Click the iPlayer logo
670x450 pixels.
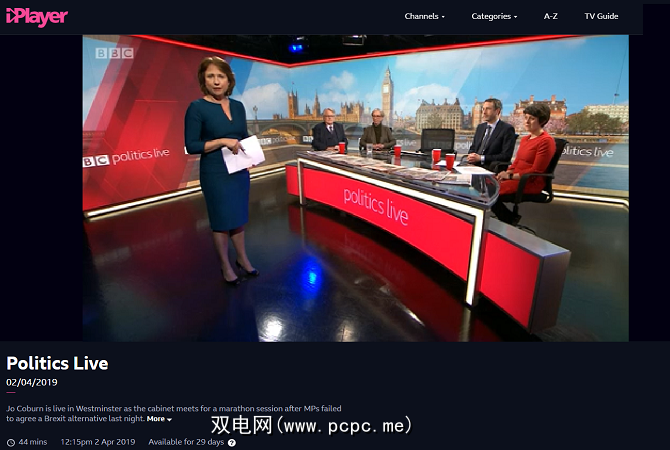point(37,17)
